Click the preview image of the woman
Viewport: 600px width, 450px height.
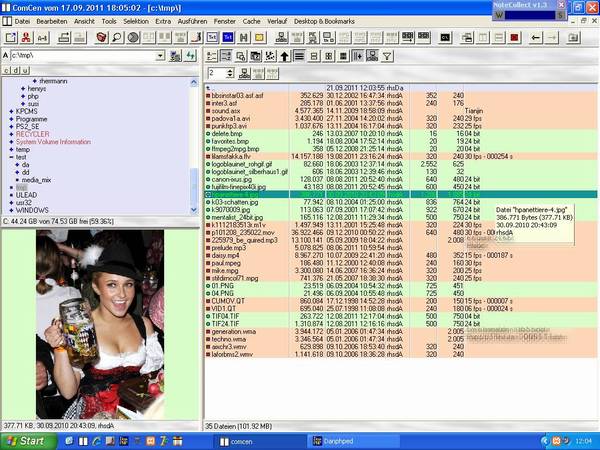click(x=100, y=324)
